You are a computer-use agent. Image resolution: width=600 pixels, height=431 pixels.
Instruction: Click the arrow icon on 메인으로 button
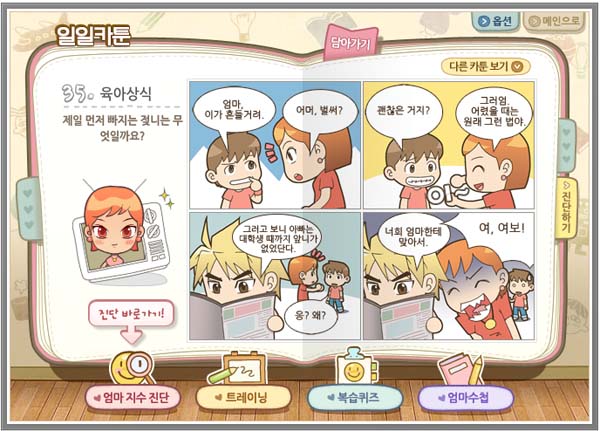point(534,21)
